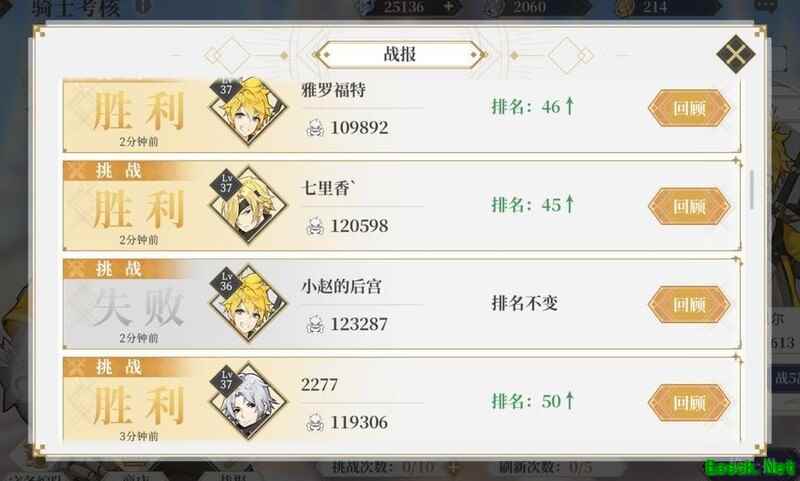Image resolution: width=800 pixels, height=481 pixels.
Task: Tap the power icon beside 109892
Action: [x=315, y=128]
